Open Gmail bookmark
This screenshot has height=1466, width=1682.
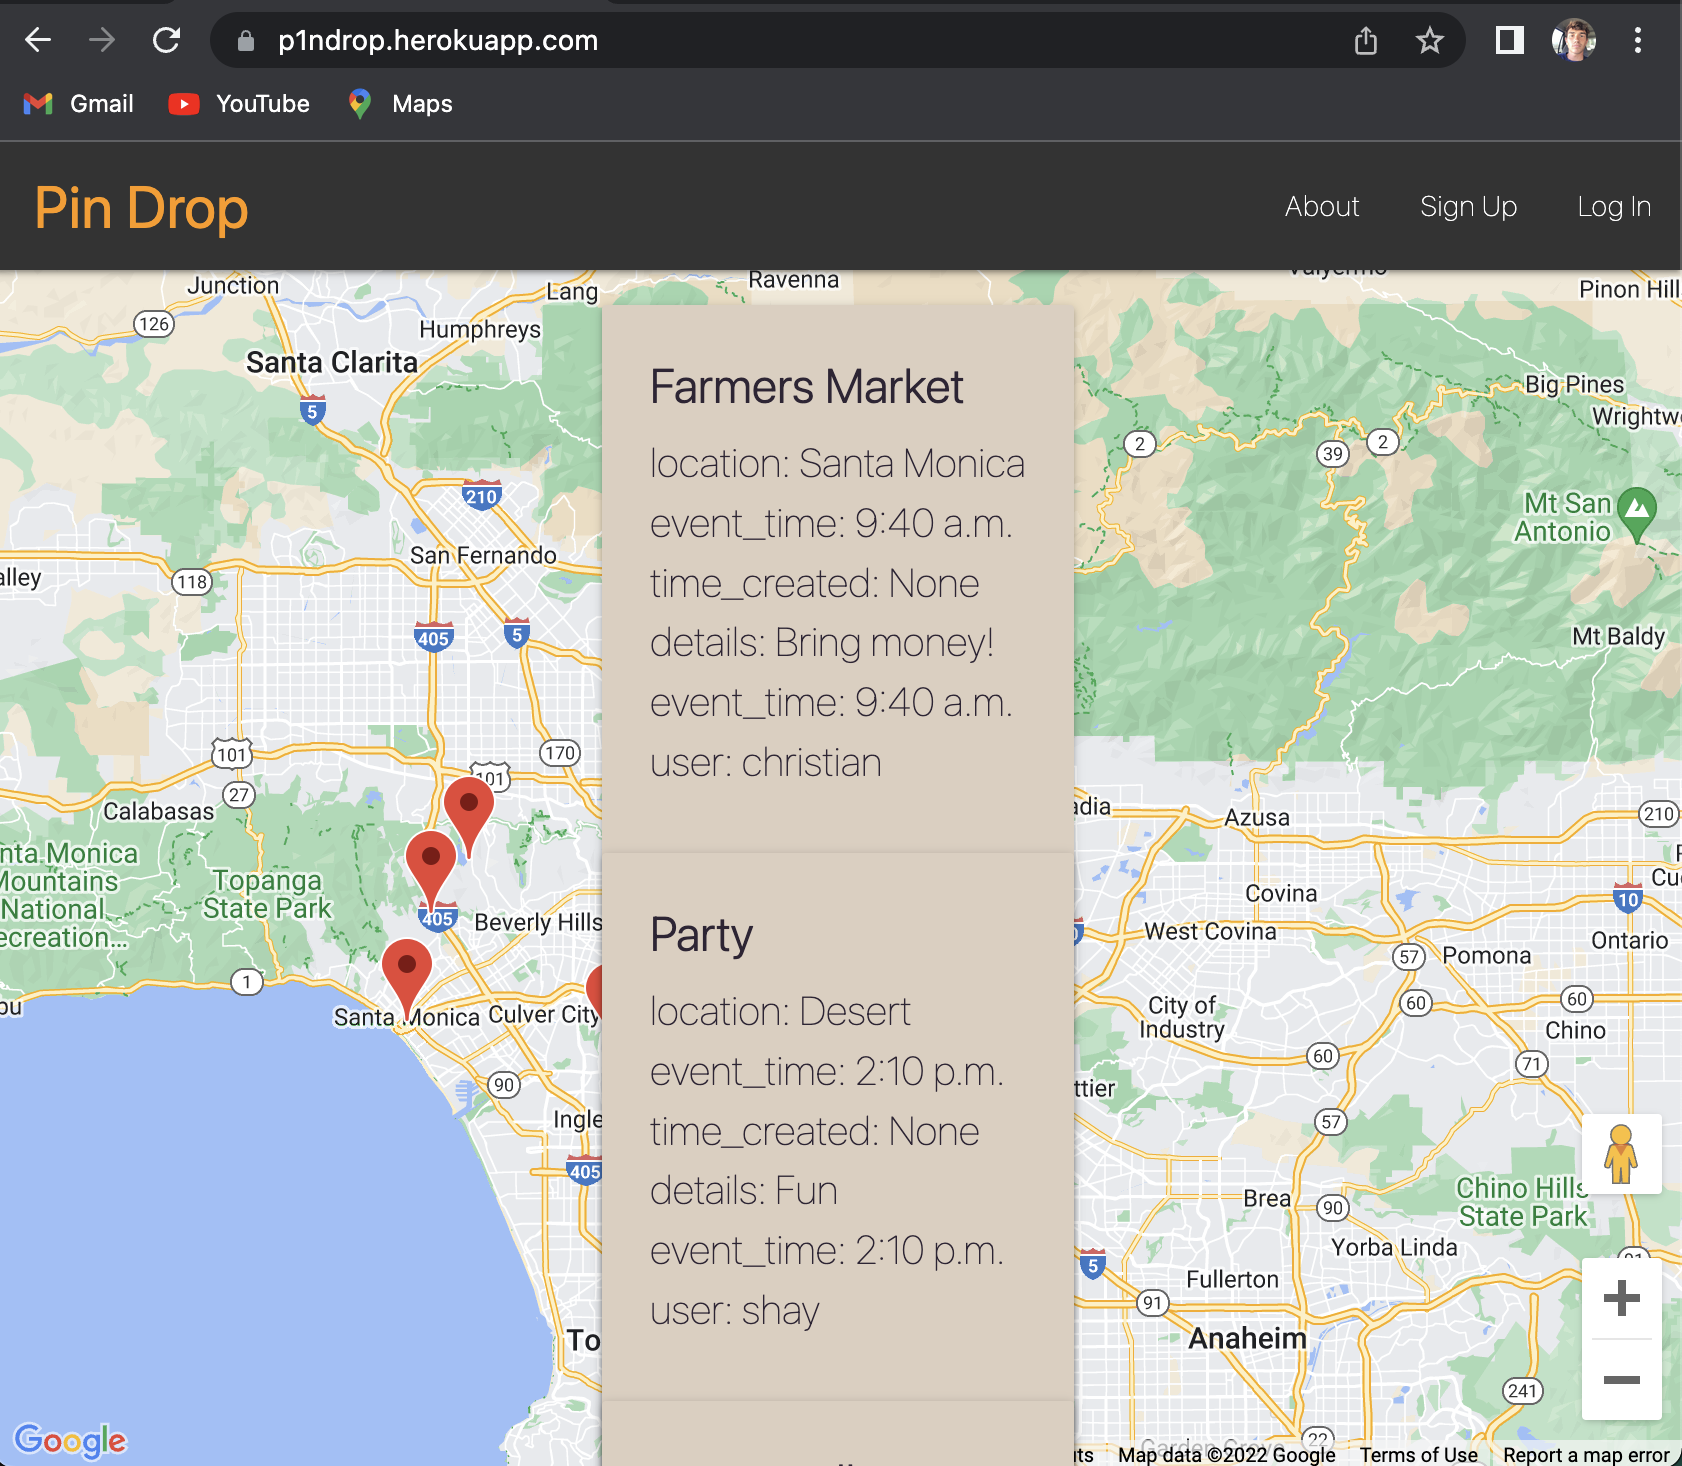tap(78, 104)
